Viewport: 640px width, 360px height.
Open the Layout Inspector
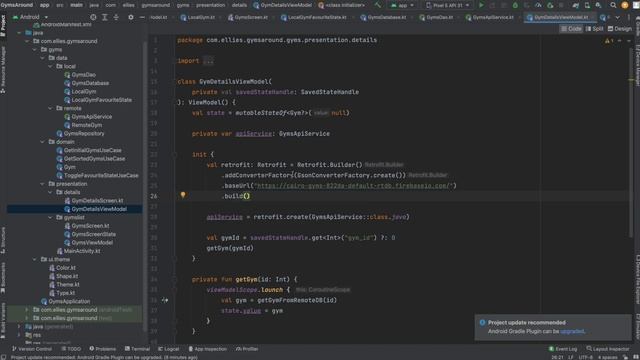(609, 349)
